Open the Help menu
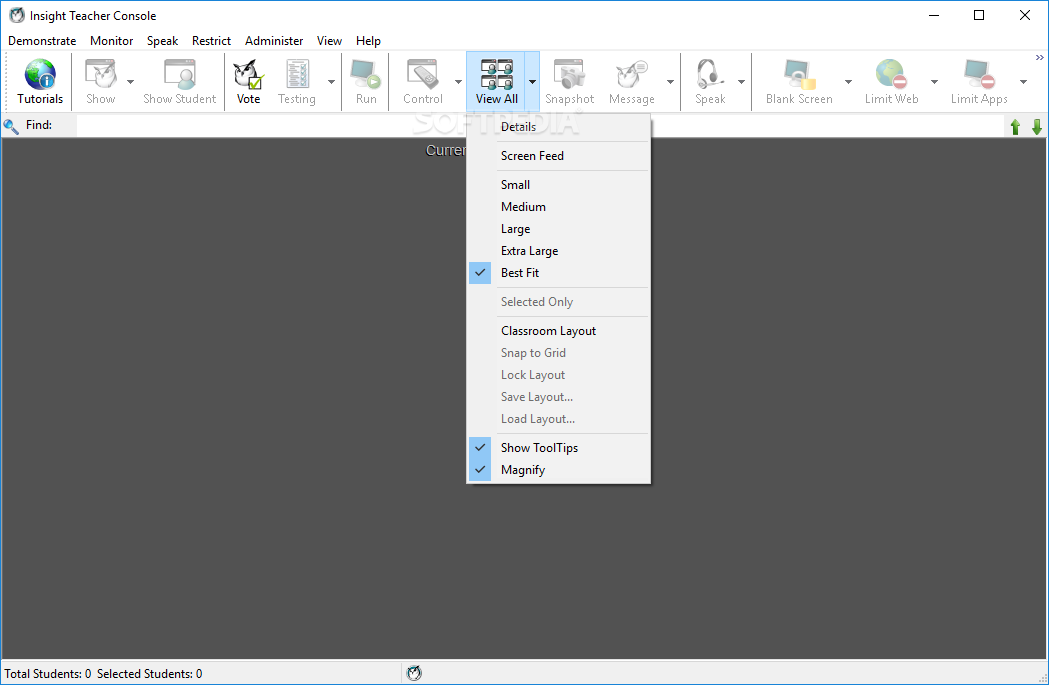Image resolution: width=1049 pixels, height=685 pixels. coord(368,41)
